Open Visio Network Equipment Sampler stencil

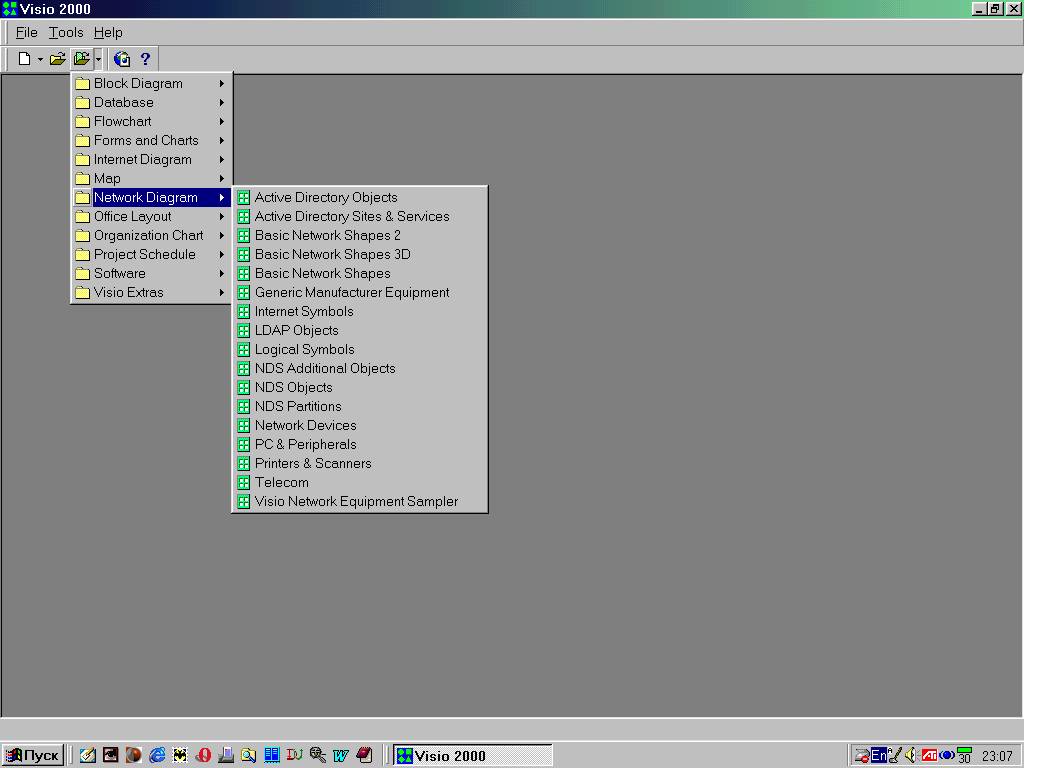[x=360, y=501]
